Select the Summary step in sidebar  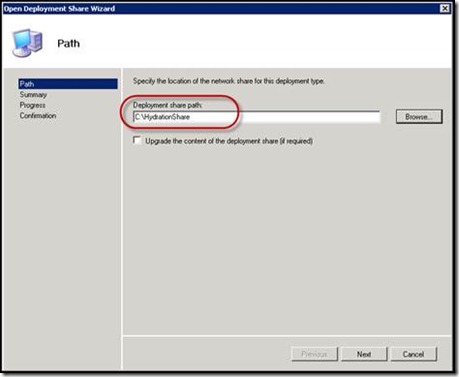click(33, 95)
